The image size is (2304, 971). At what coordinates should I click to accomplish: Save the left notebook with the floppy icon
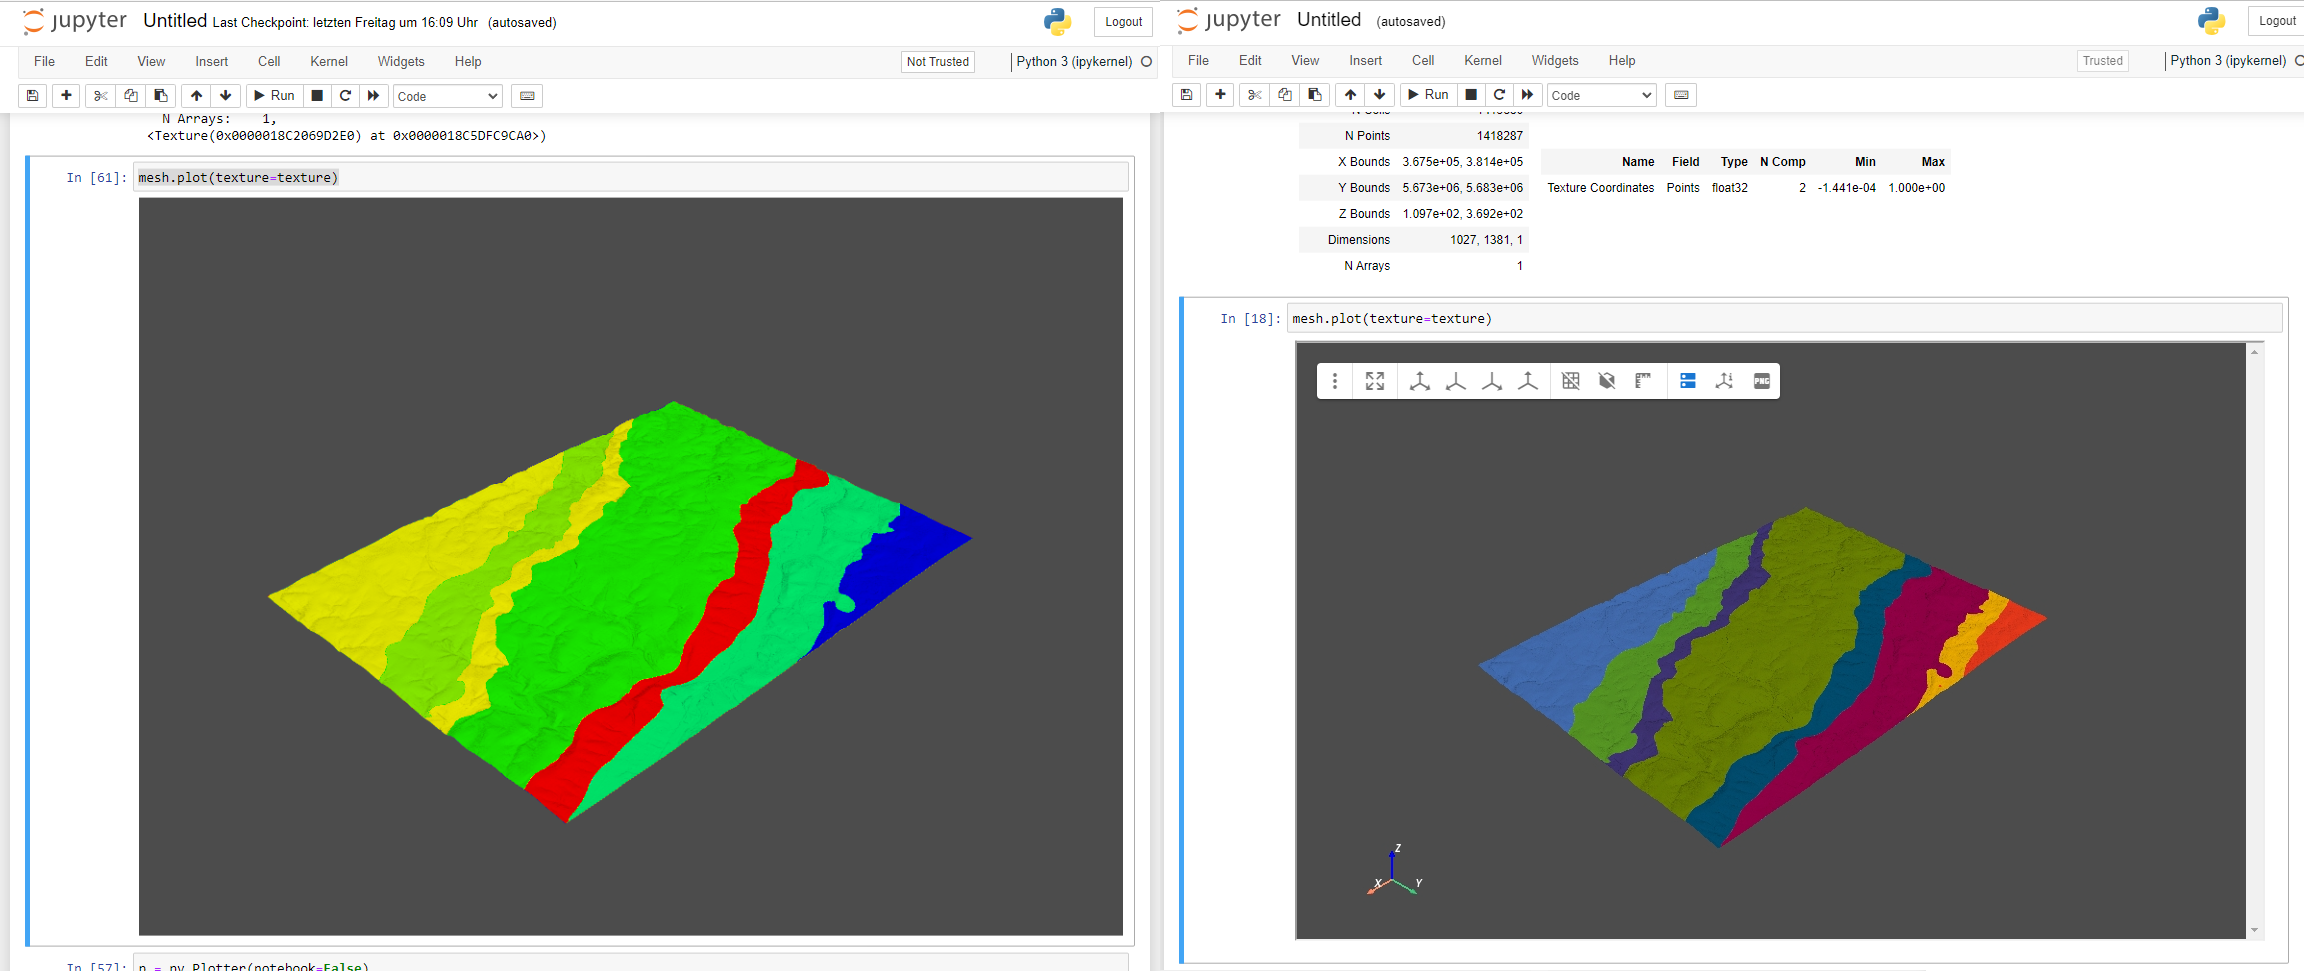pyautogui.click(x=33, y=96)
